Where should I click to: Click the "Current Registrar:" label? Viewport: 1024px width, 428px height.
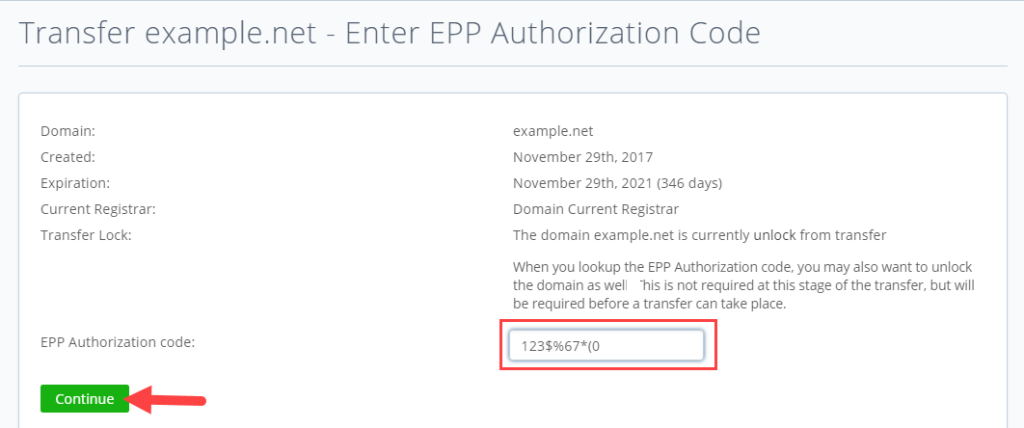click(x=97, y=209)
